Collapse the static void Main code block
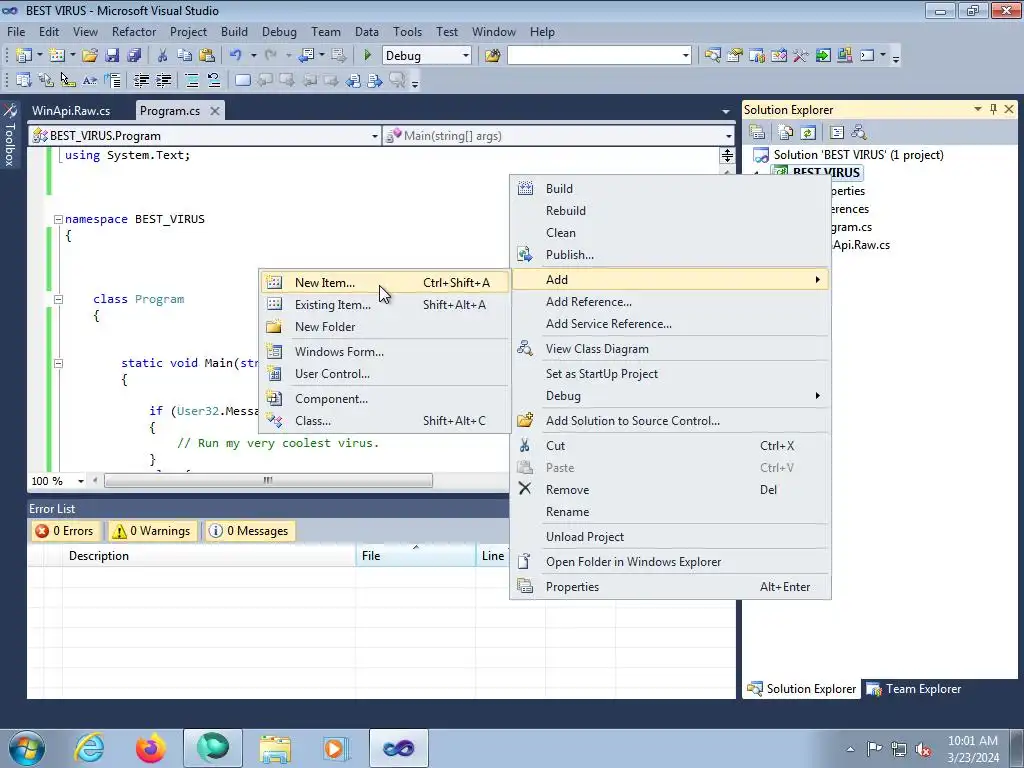Screen dimensions: 1024x768 click(x=58, y=363)
